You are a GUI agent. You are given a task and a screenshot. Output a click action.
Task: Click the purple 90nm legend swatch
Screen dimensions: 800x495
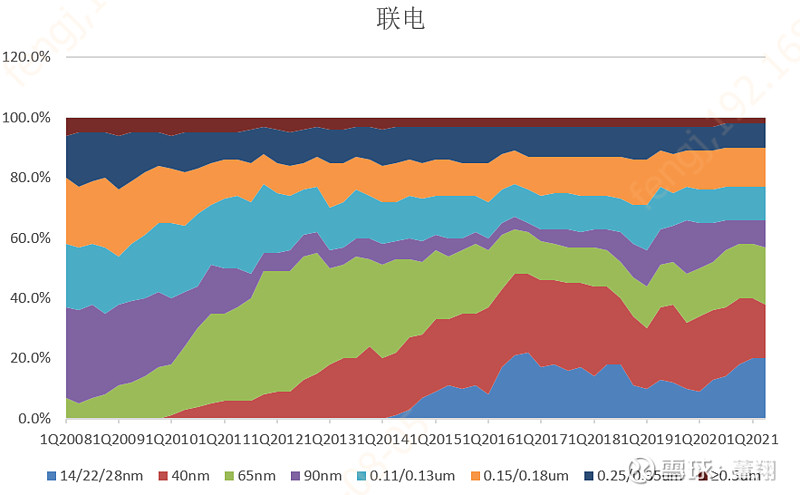(297, 474)
